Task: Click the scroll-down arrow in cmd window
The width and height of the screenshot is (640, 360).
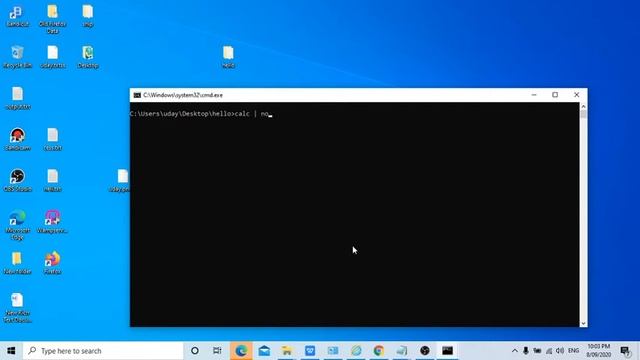Action: (583, 323)
